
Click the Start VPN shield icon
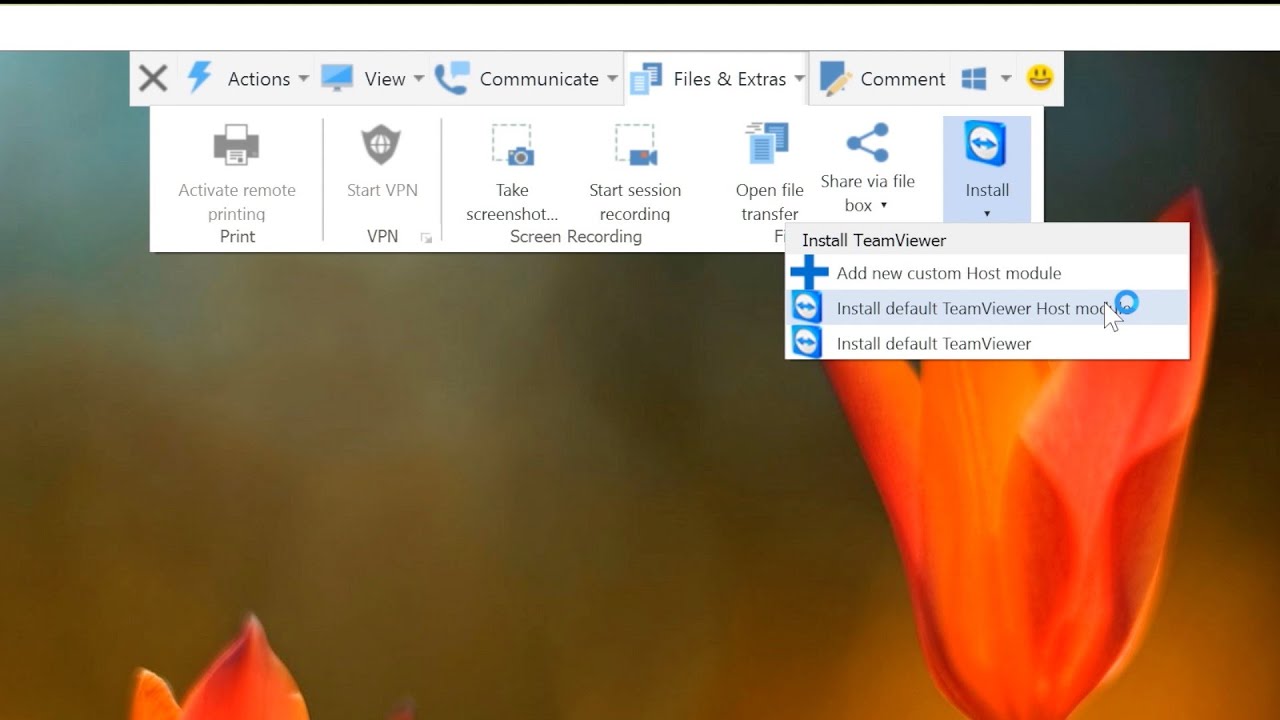point(381,146)
